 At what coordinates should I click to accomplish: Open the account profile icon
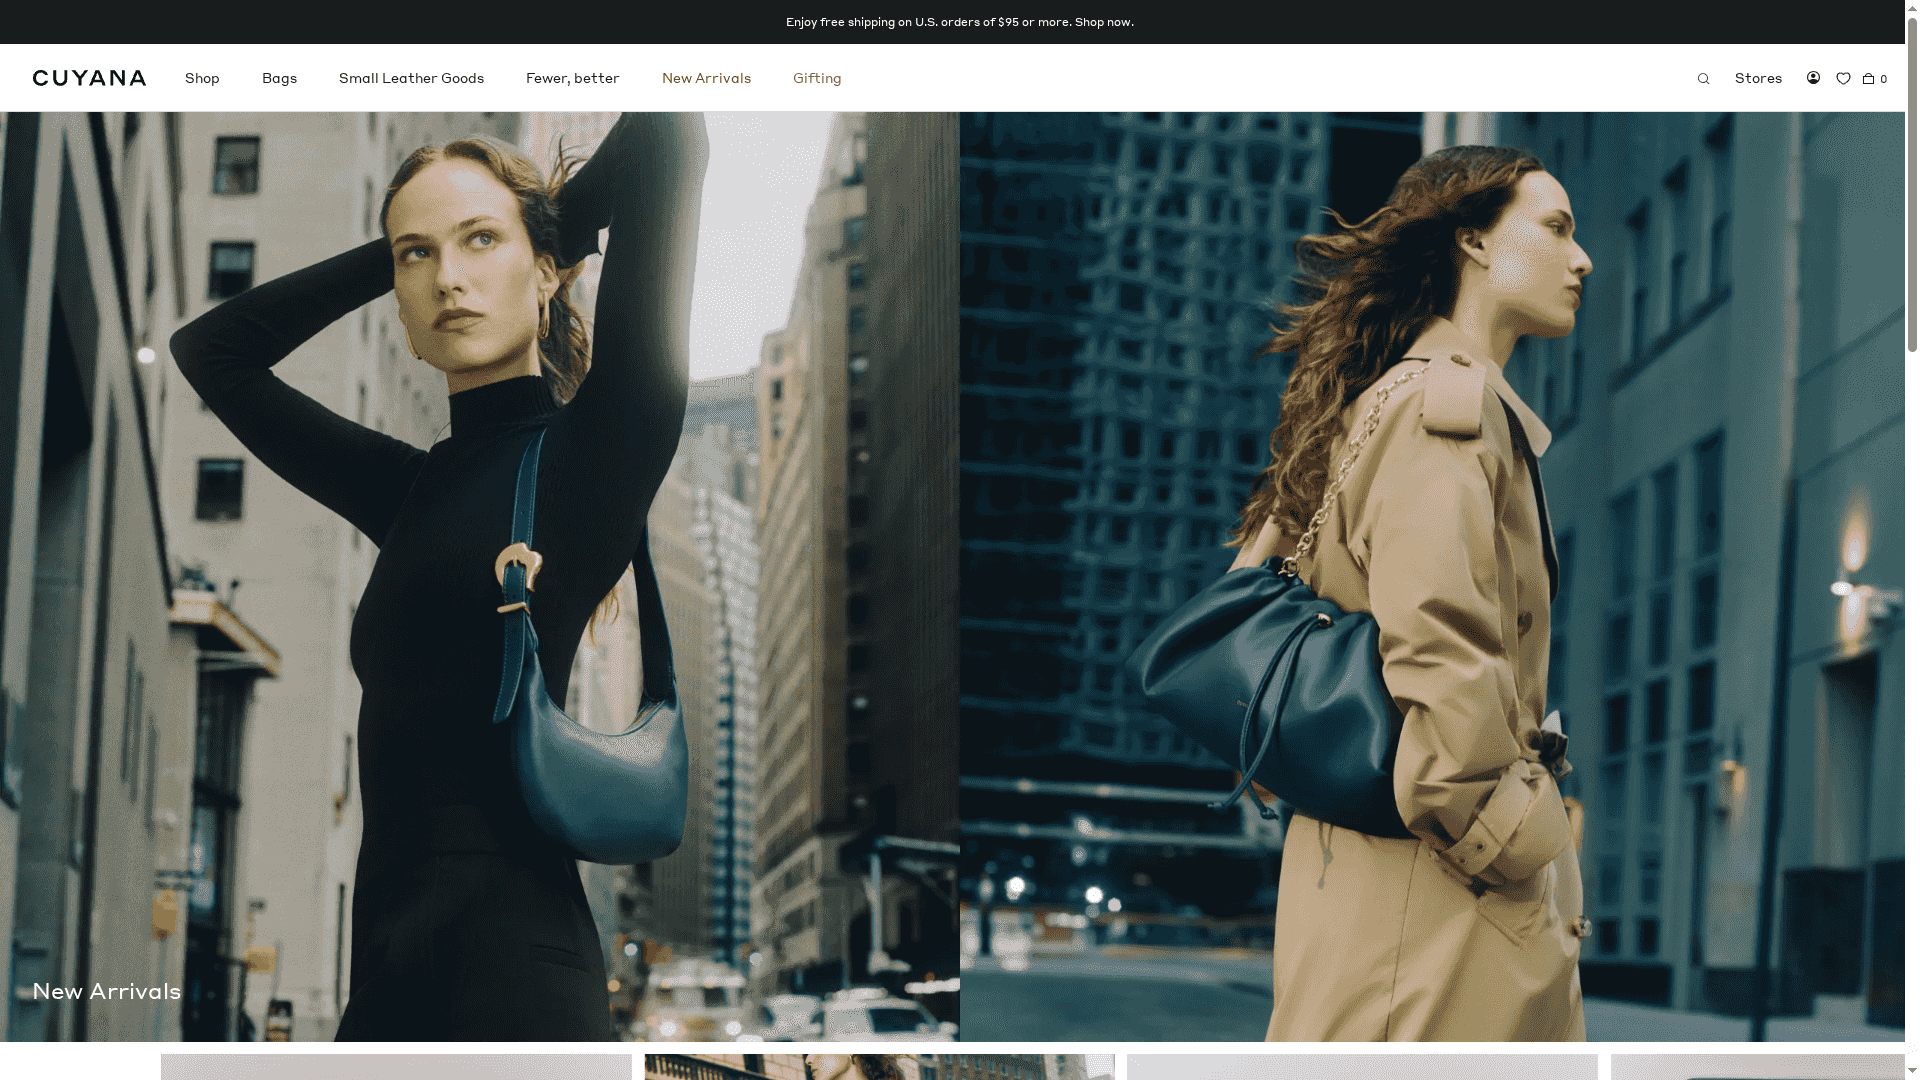click(1813, 78)
